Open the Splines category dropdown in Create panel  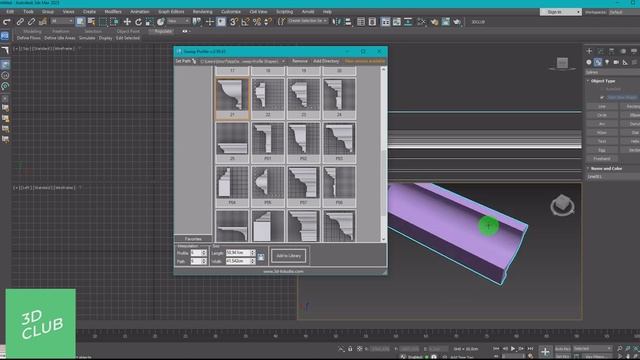tap(612, 72)
